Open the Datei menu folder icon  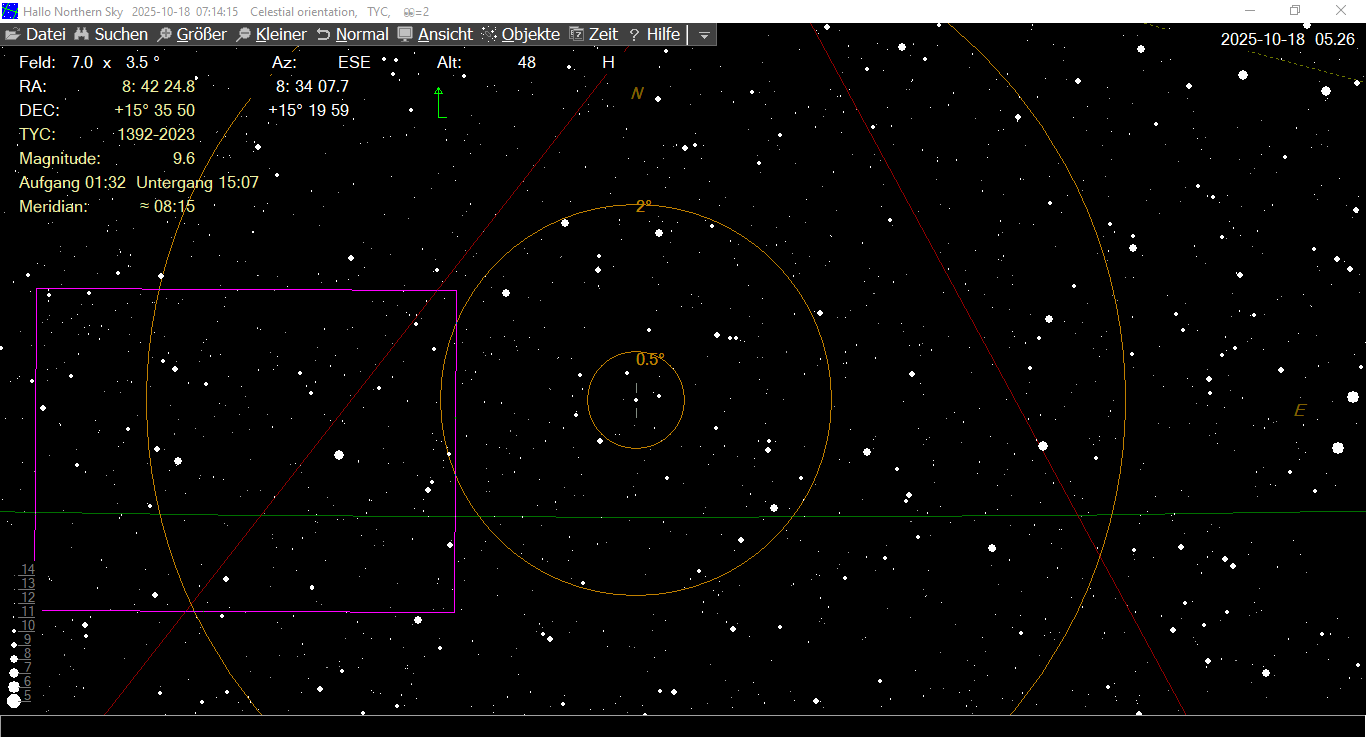coord(13,34)
